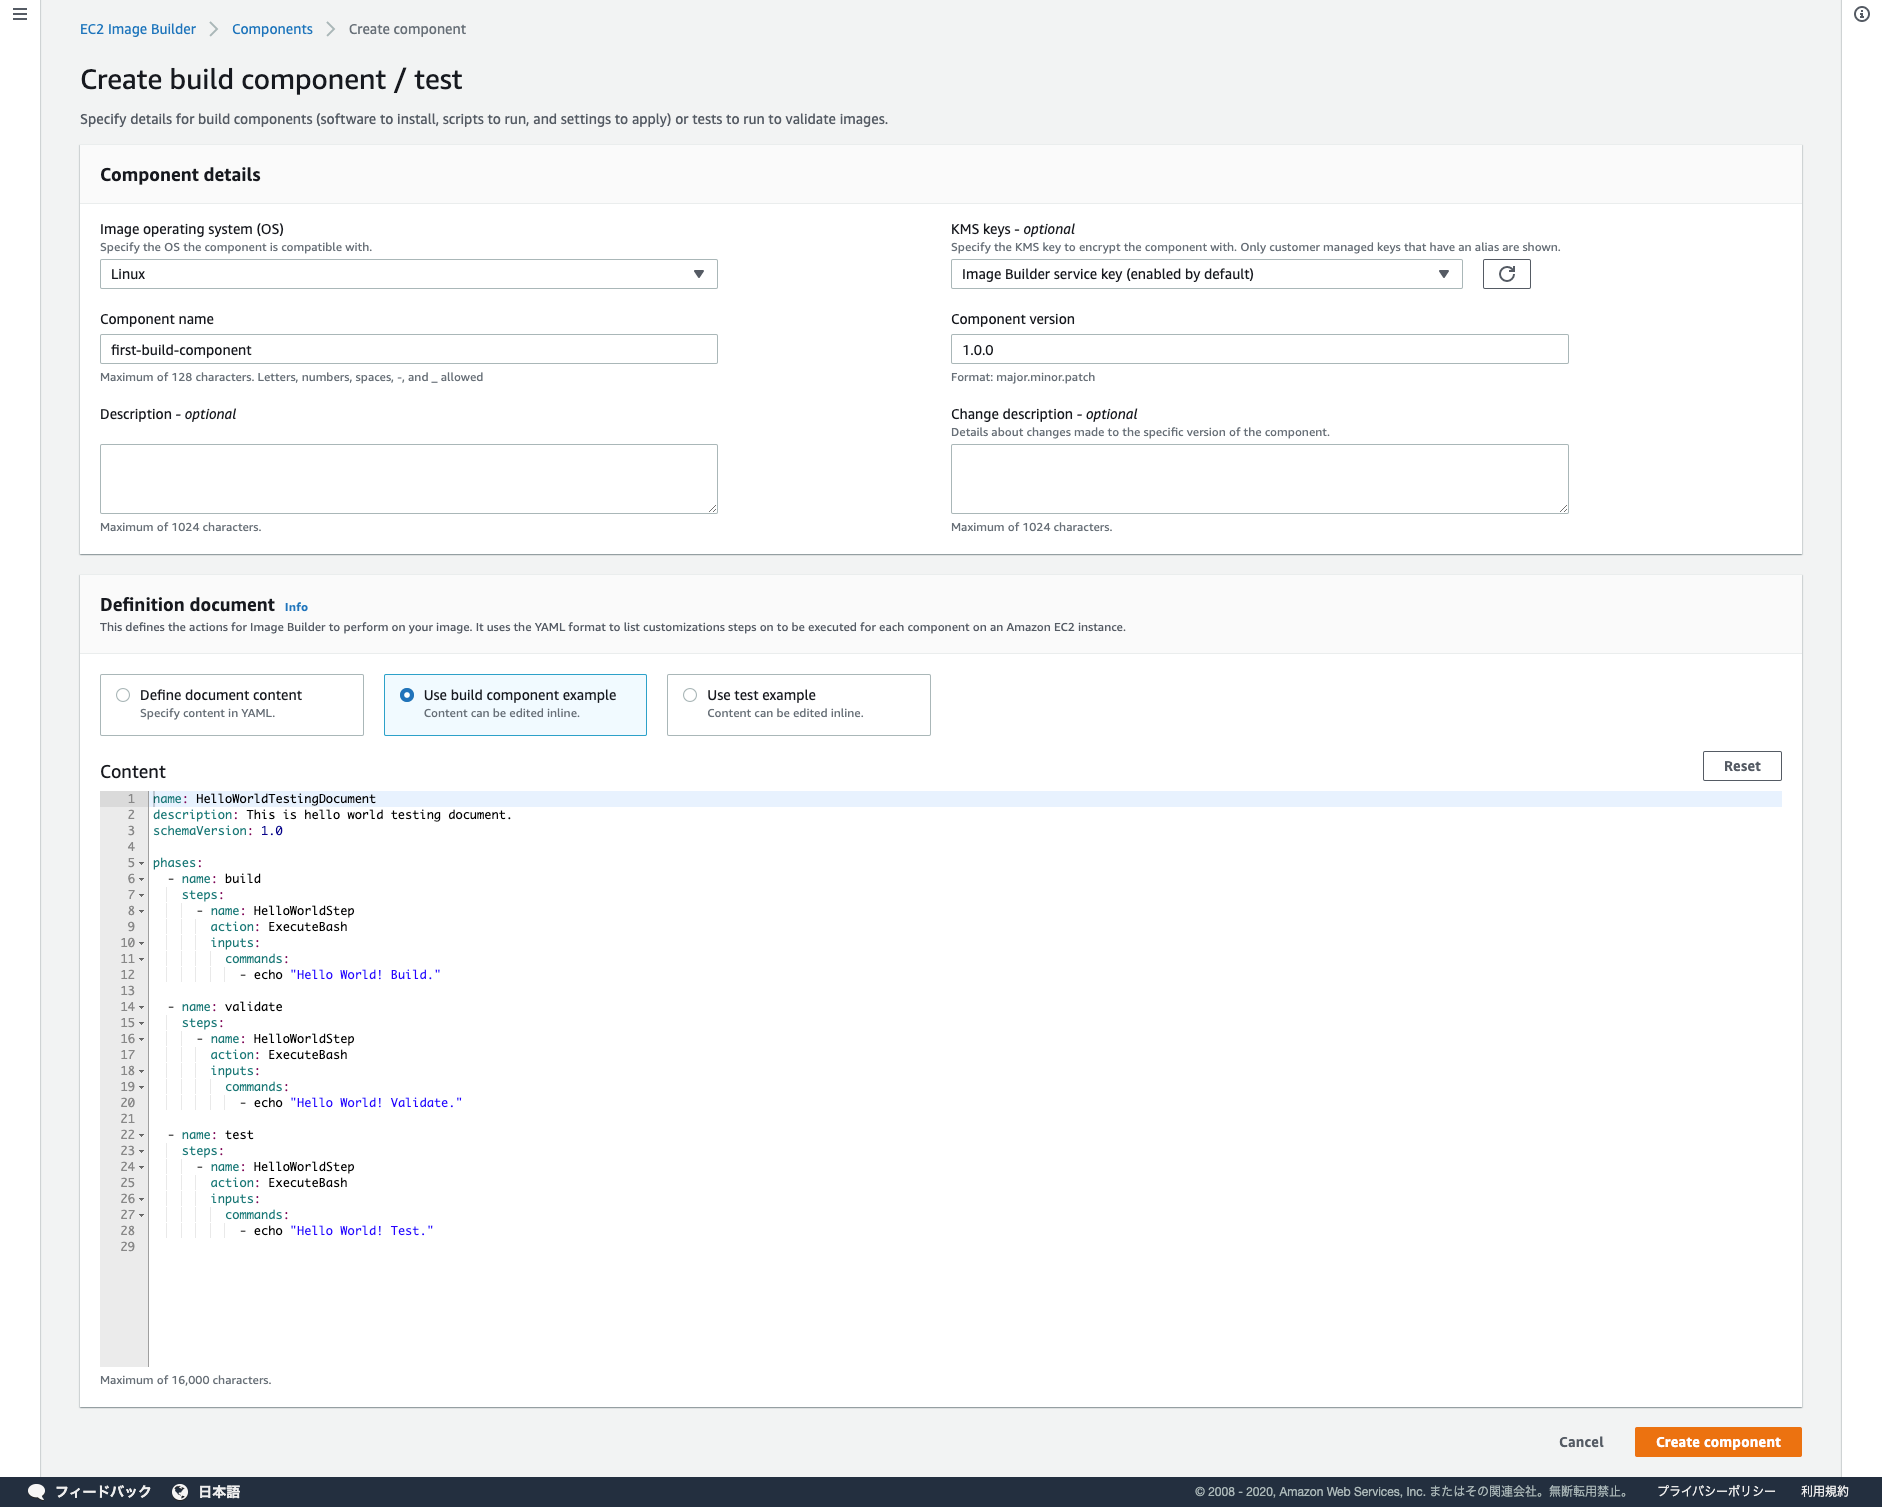Viewport: 1882px width, 1507px height.
Task: Select the Use build component example option
Action: pos(406,694)
